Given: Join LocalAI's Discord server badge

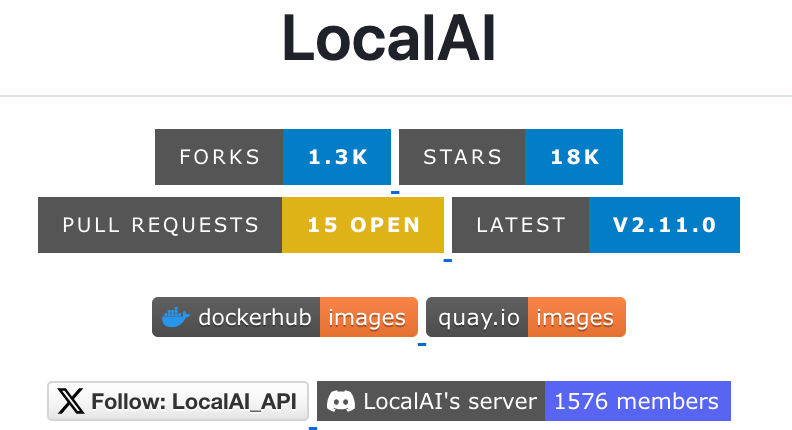Looking at the screenshot, I should click(524, 401).
